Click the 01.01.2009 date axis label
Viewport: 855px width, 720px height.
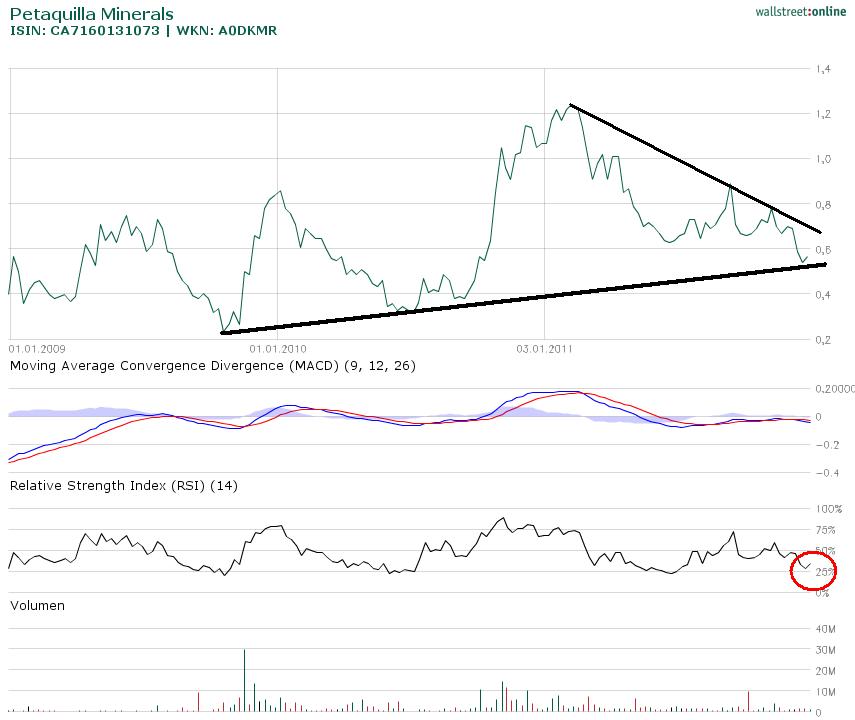[37, 349]
